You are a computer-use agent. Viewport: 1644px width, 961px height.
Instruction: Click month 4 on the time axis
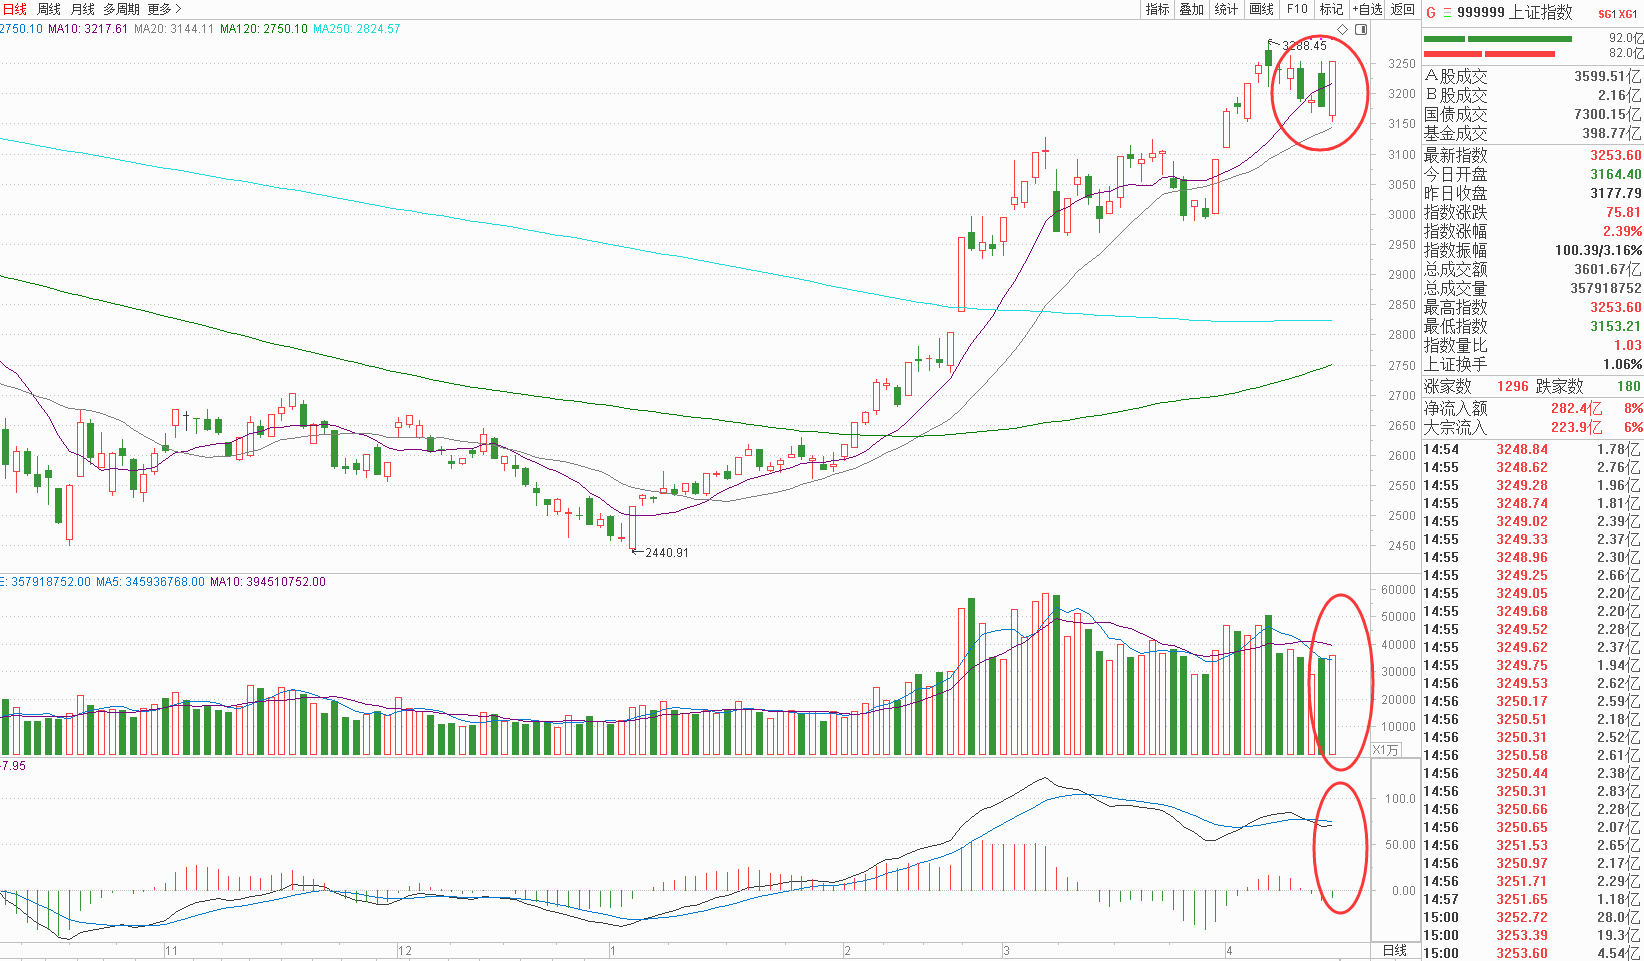[1229, 950]
